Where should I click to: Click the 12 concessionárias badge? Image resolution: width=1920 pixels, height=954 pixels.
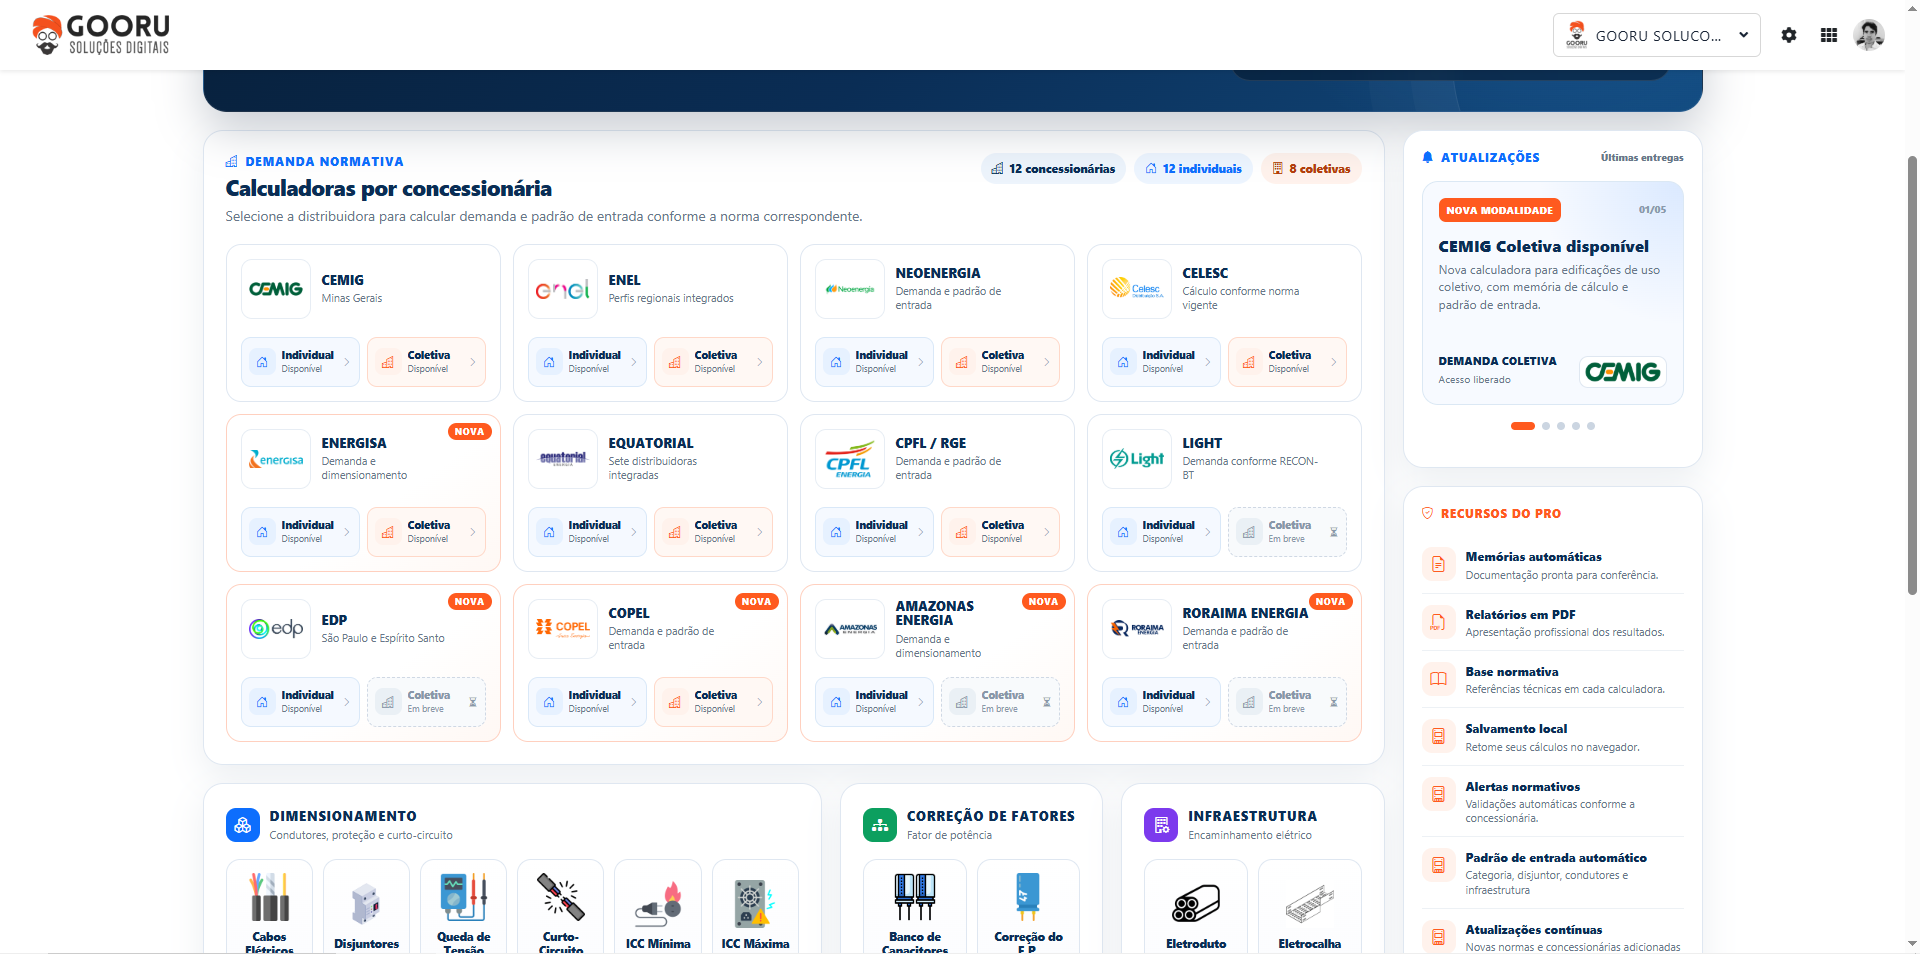point(1053,169)
